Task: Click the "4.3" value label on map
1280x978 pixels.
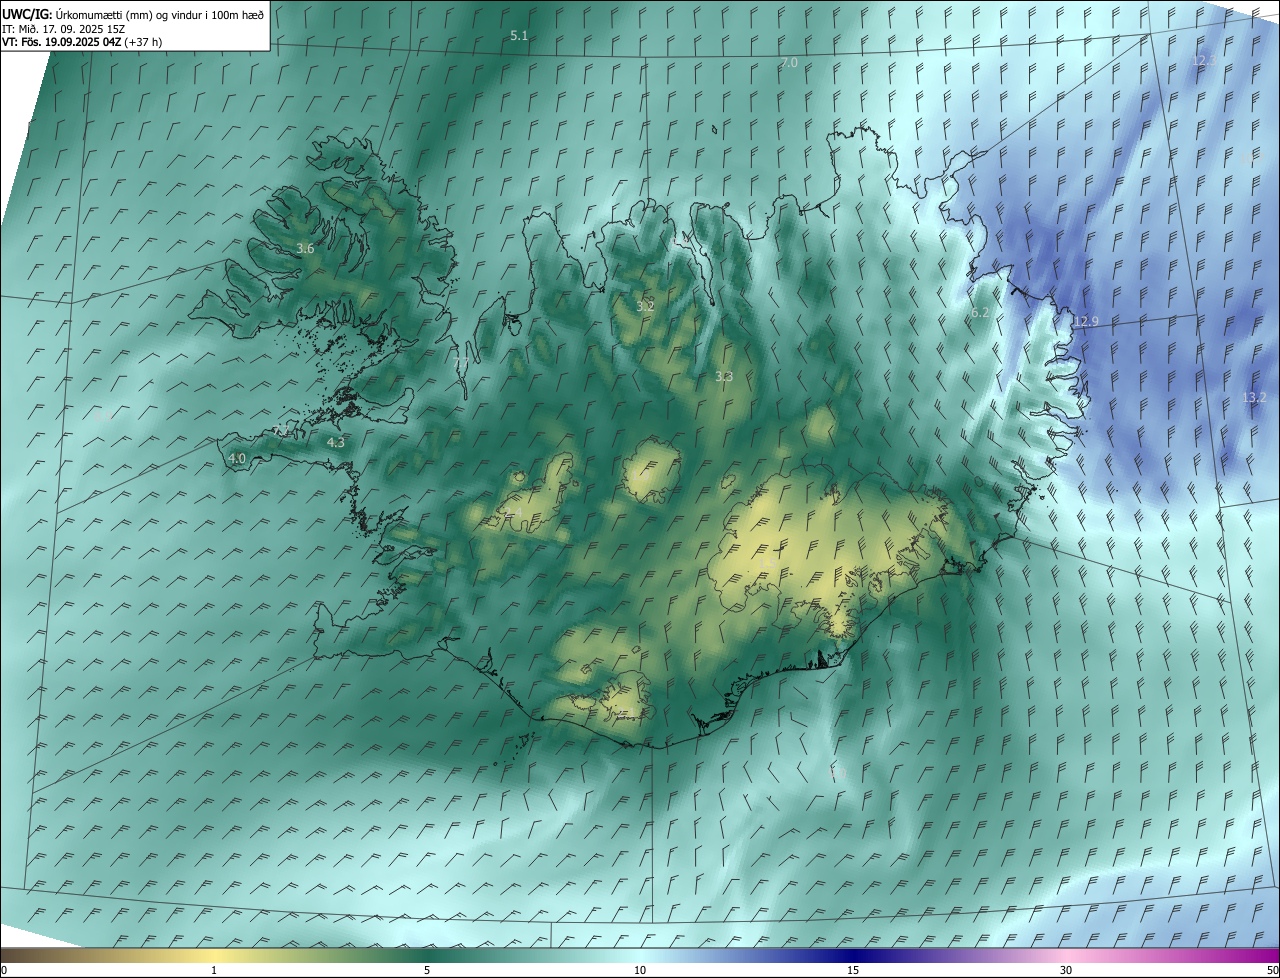Action: [x=336, y=442]
